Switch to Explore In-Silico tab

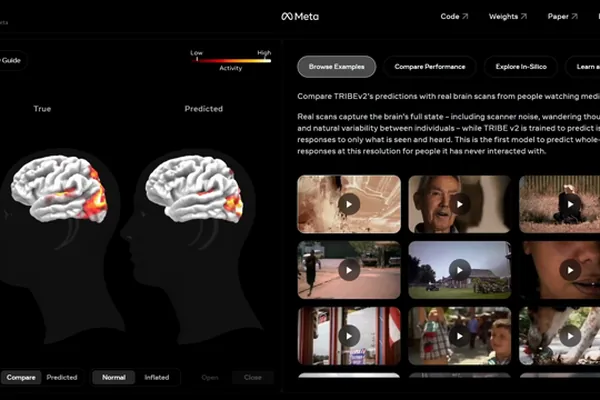[x=521, y=67]
